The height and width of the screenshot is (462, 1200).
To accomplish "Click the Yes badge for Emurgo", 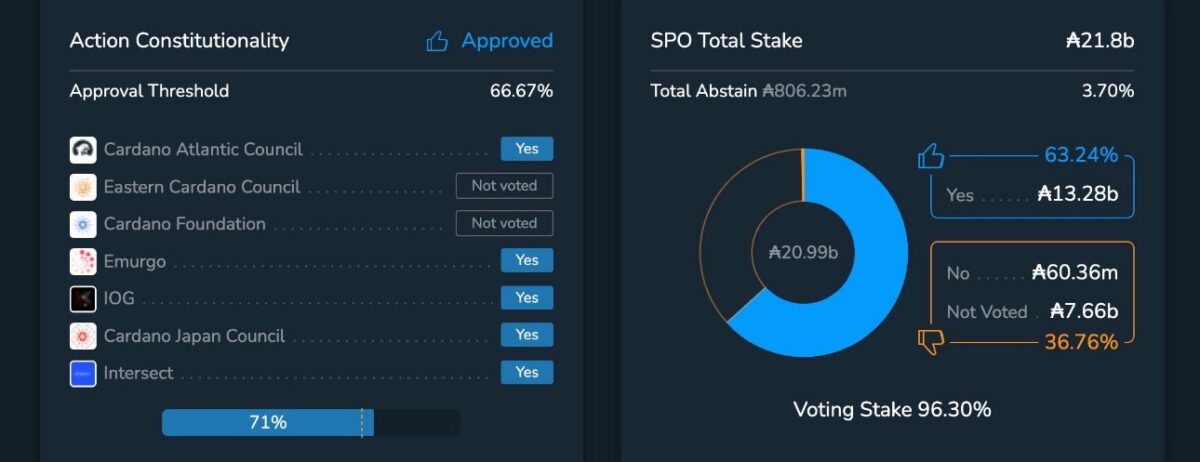I will click(x=526, y=260).
